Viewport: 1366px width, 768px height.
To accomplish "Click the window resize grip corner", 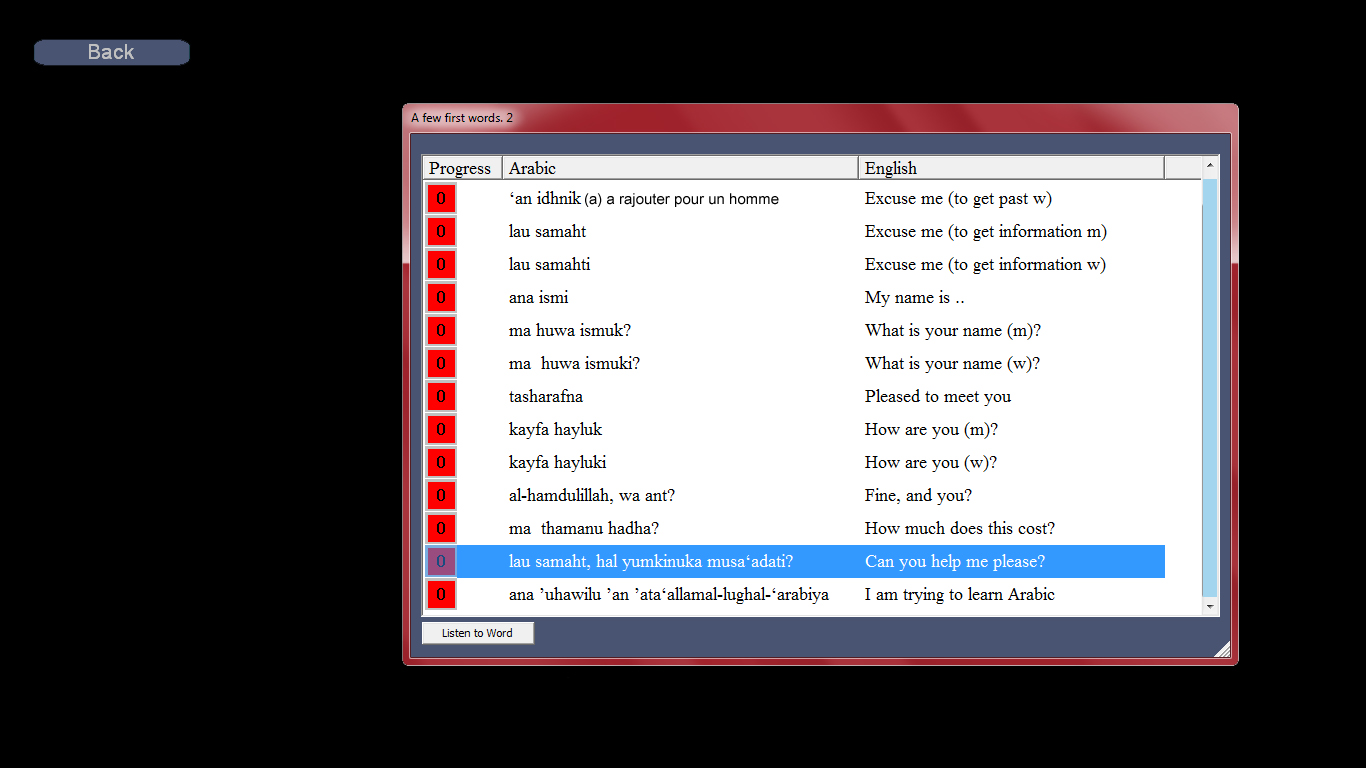I will [1222, 650].
